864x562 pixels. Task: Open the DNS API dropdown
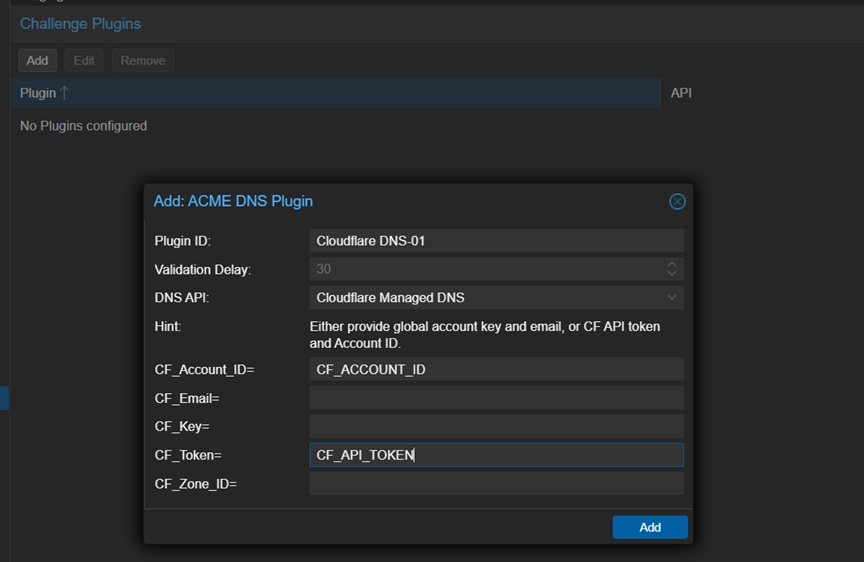[672, 298]
